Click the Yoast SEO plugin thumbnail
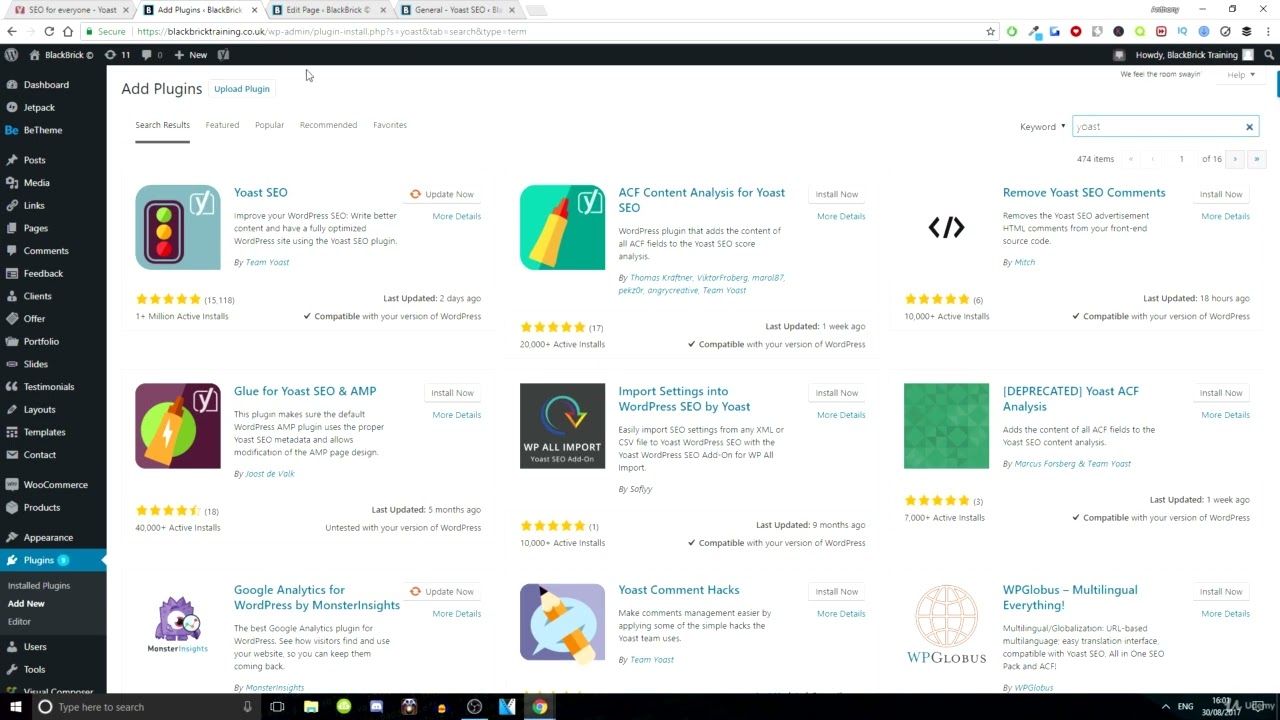 (178, 227)
